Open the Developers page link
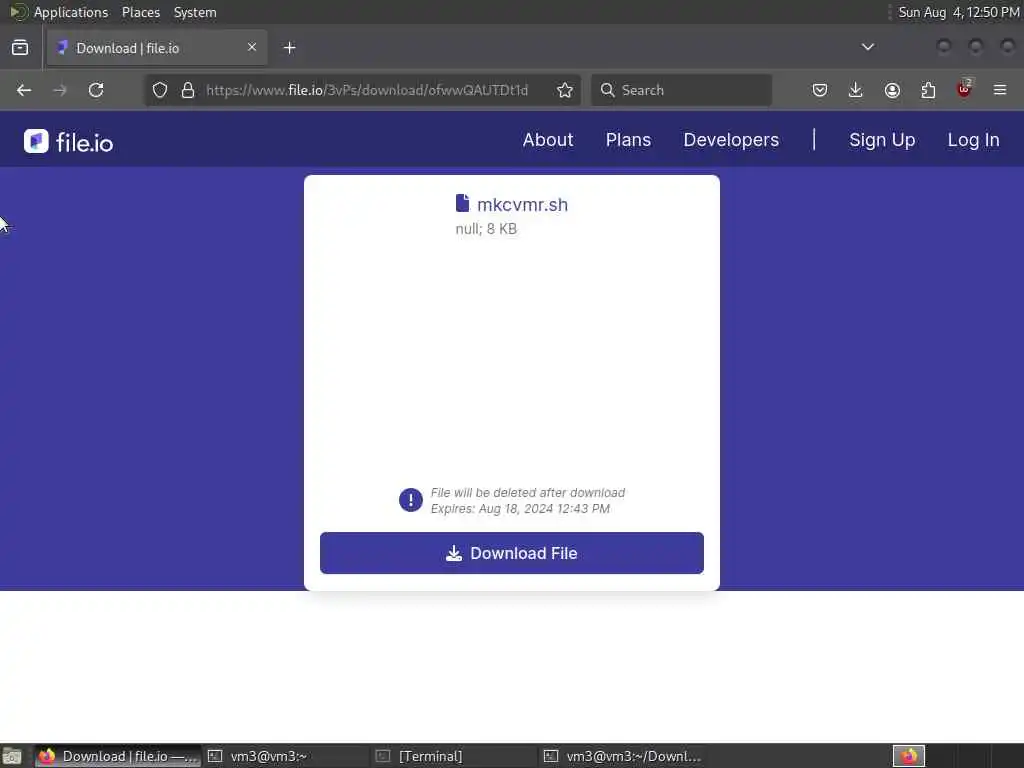 coord(731,140)
